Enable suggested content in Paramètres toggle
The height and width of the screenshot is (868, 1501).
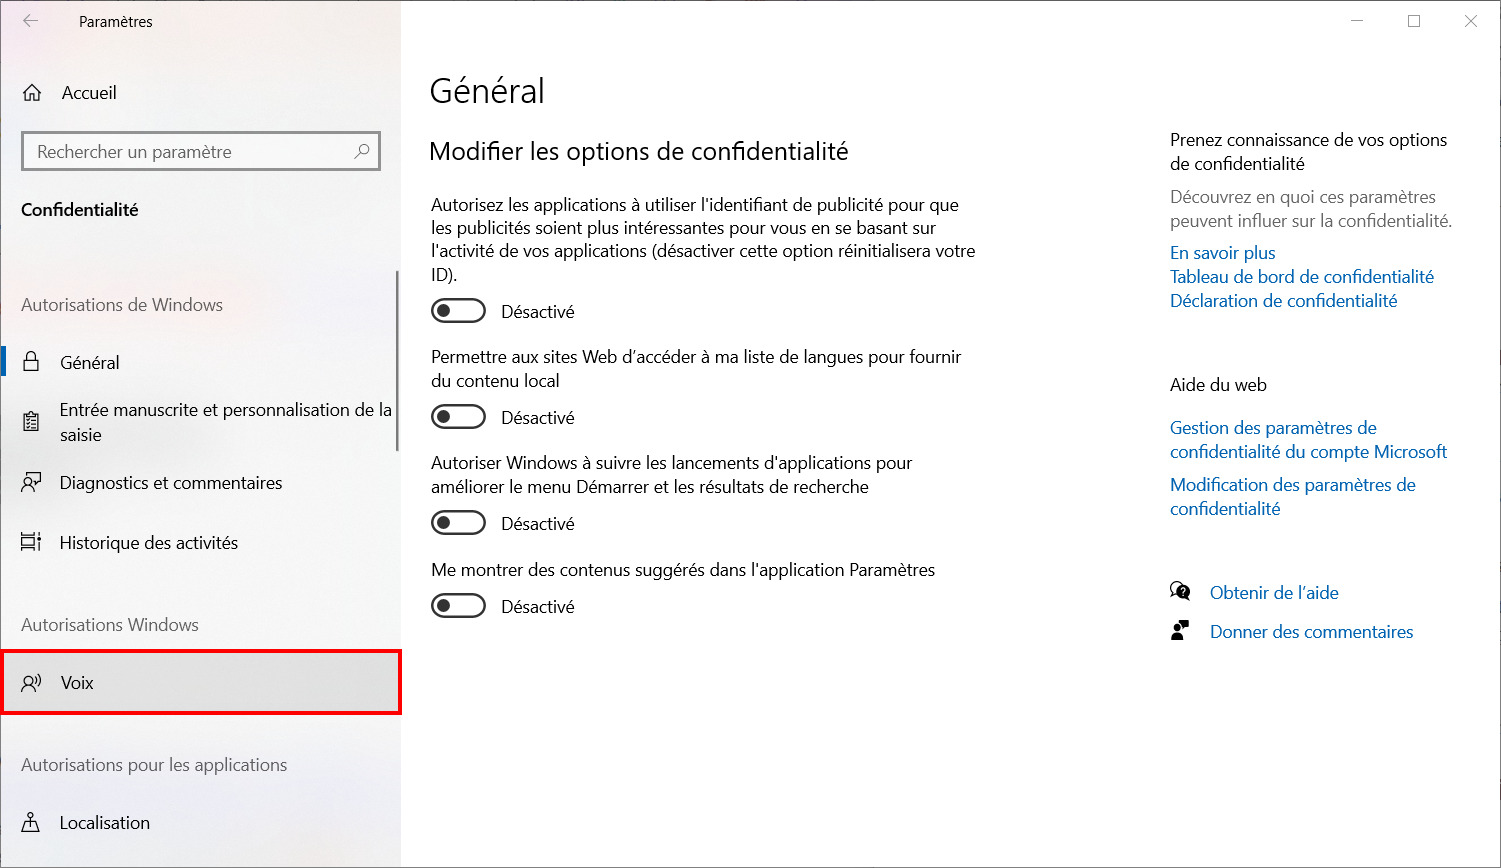(458, 606)
